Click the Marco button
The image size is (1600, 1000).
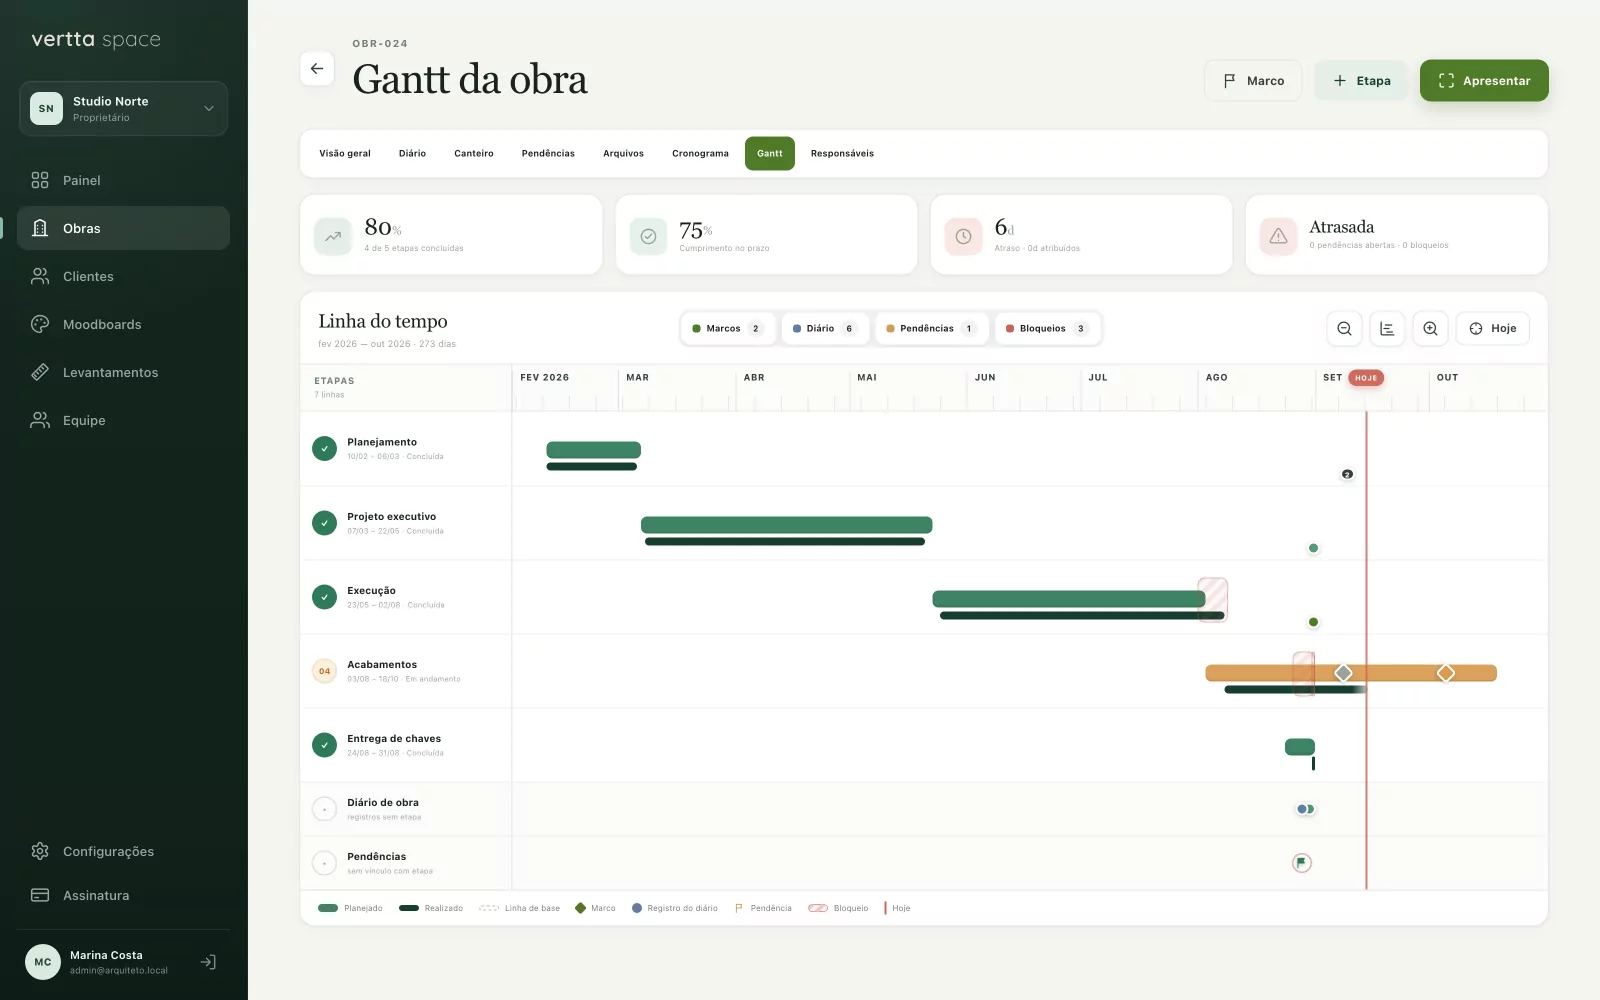1253,80
